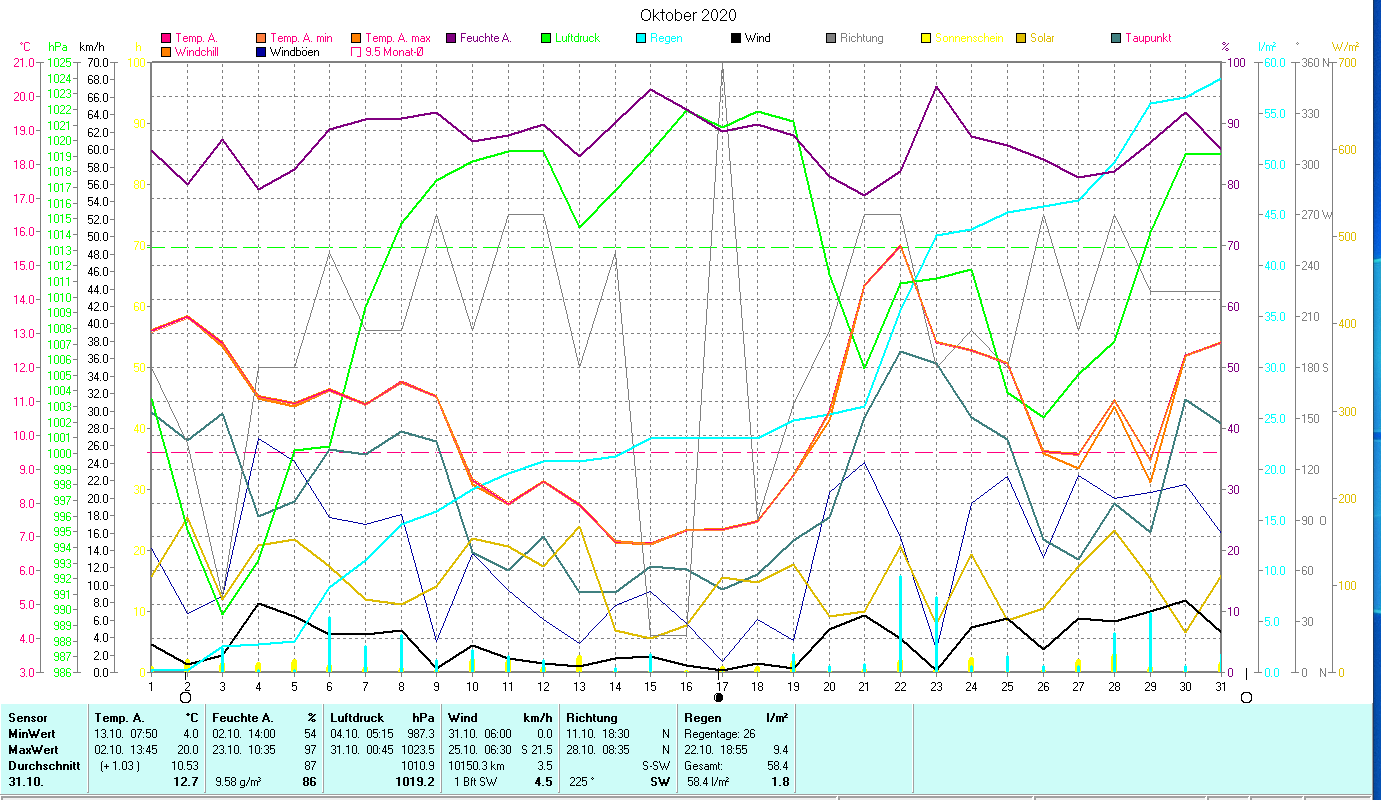This screenshot has width=1381, height=800.
Task: Click the moon phase icon below day 2
Action: click(x=185, y=696)
